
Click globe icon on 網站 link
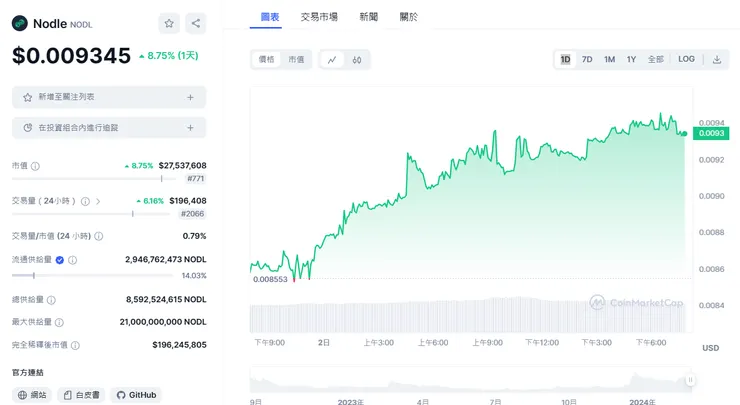pyautogui.click(x=22, y=395)
